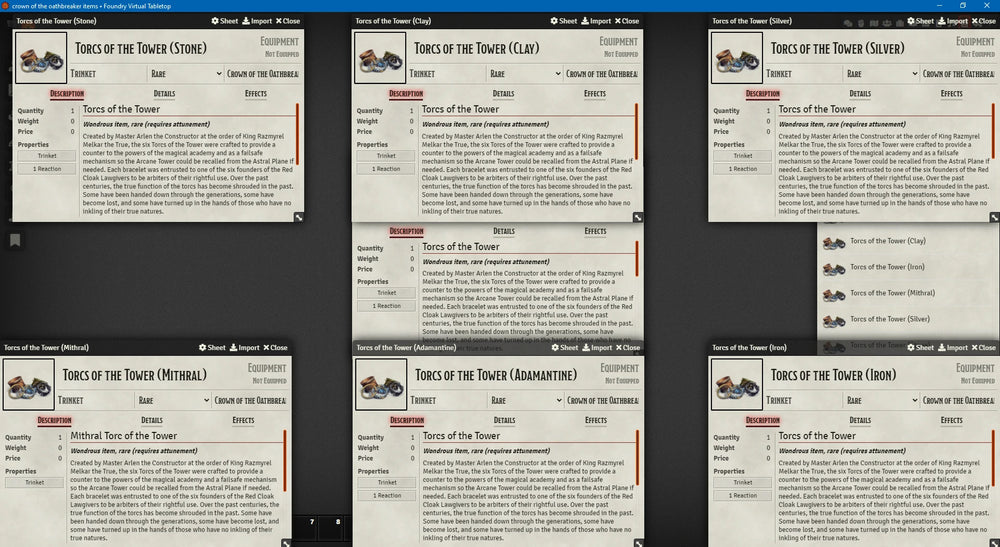The width and height of the screenshot is (1000, 547).
Task: Click the item name field in Iron sheet
Action: pos(840,376)
